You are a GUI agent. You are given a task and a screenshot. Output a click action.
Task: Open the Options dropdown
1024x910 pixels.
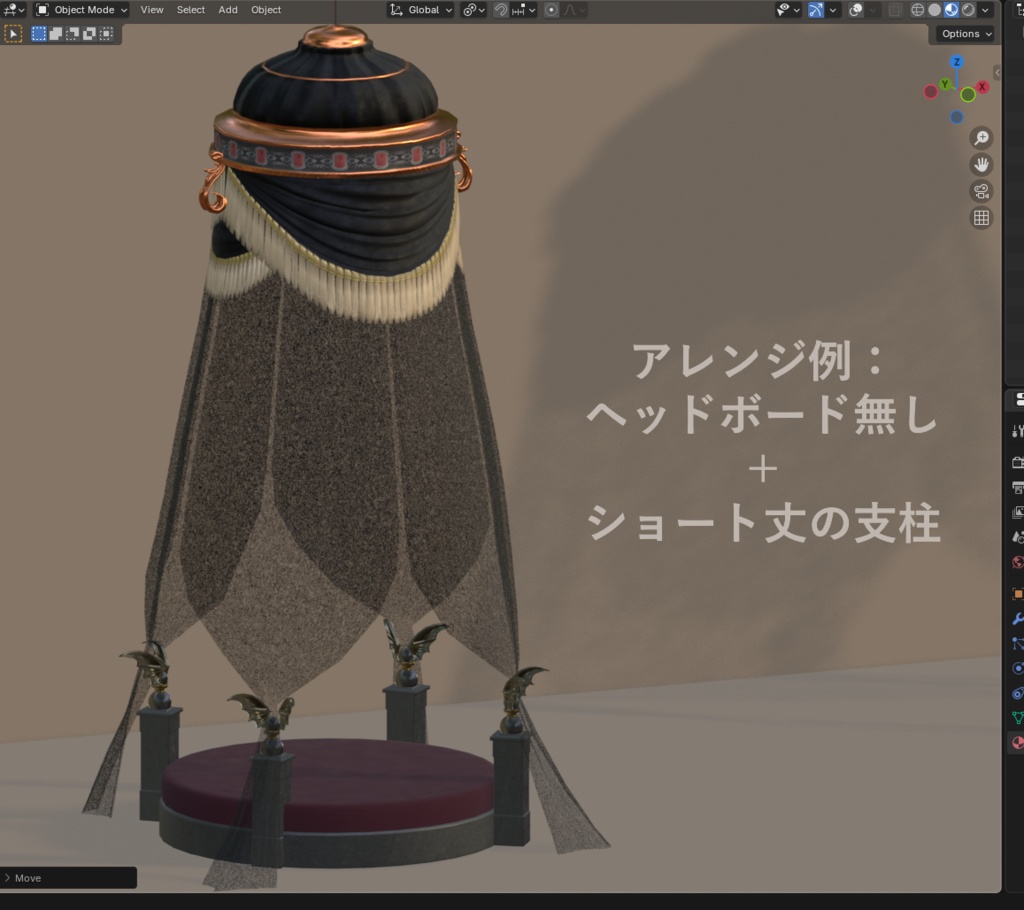tap(965, 34)
